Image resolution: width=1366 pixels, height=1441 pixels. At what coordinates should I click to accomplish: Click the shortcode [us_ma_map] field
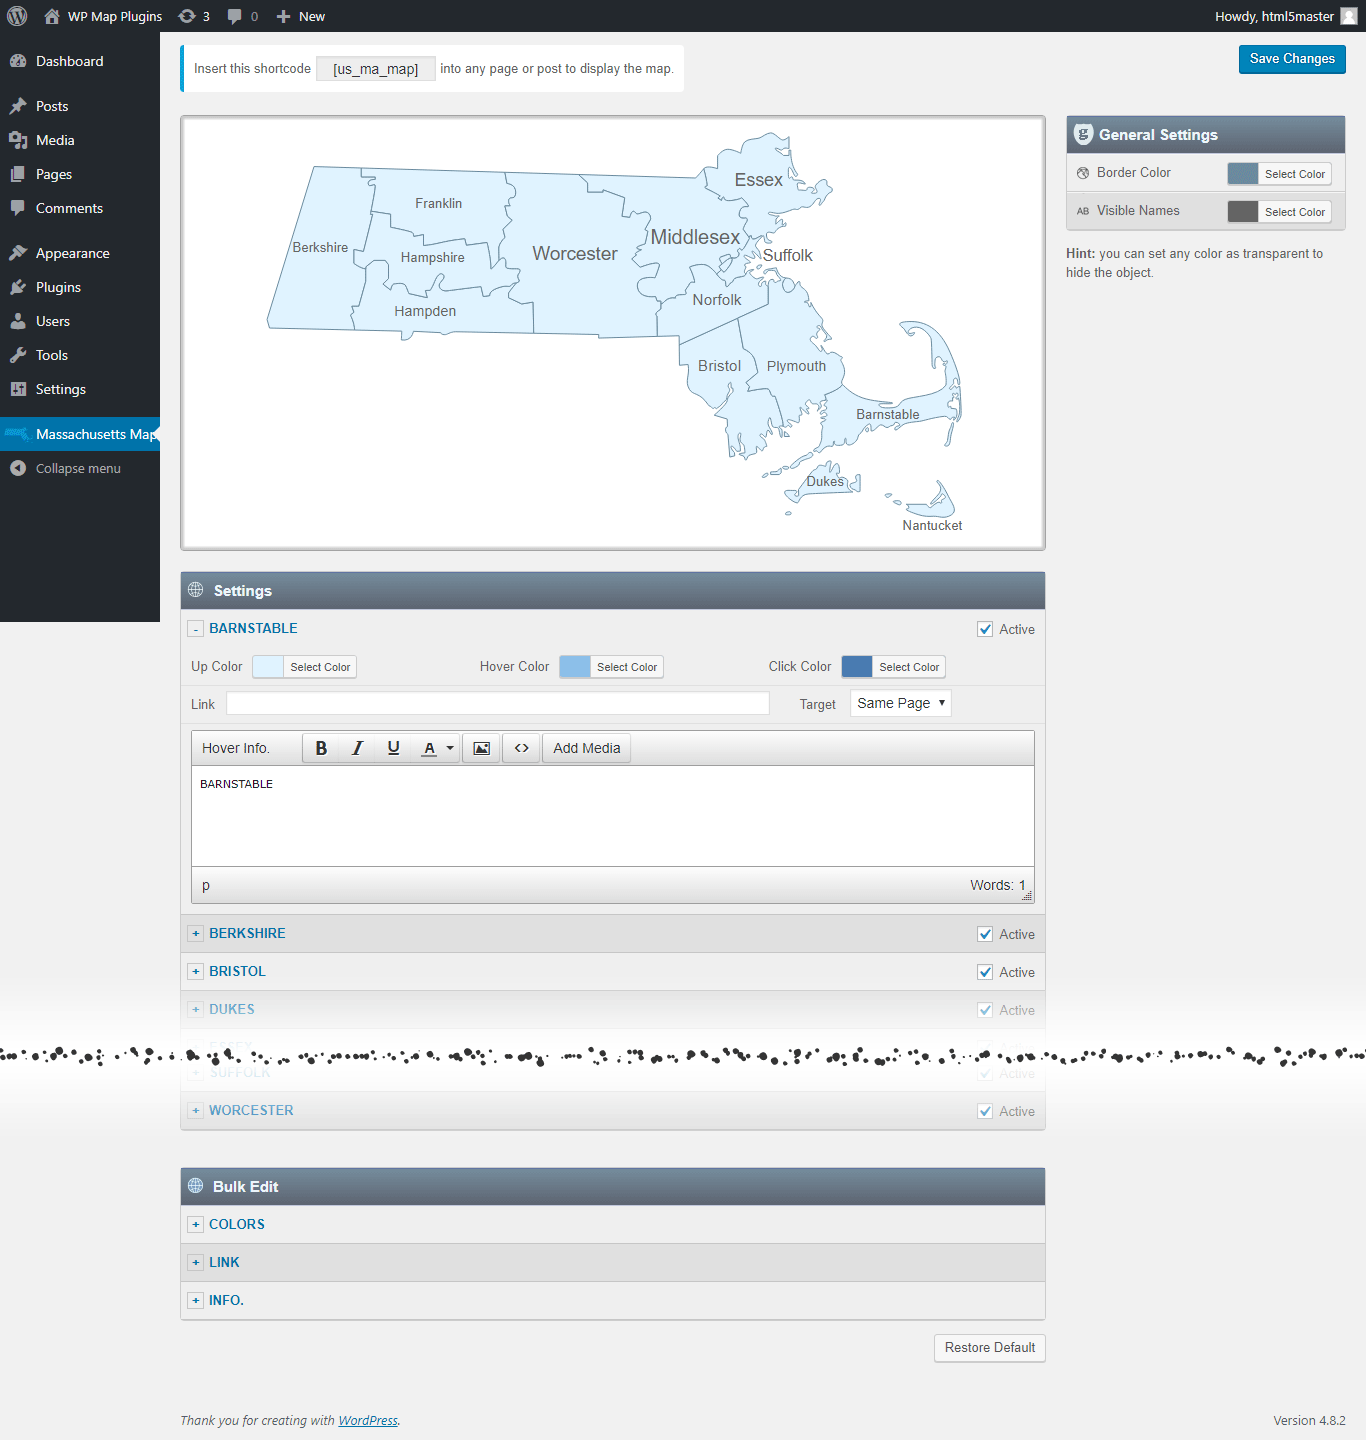376,69
